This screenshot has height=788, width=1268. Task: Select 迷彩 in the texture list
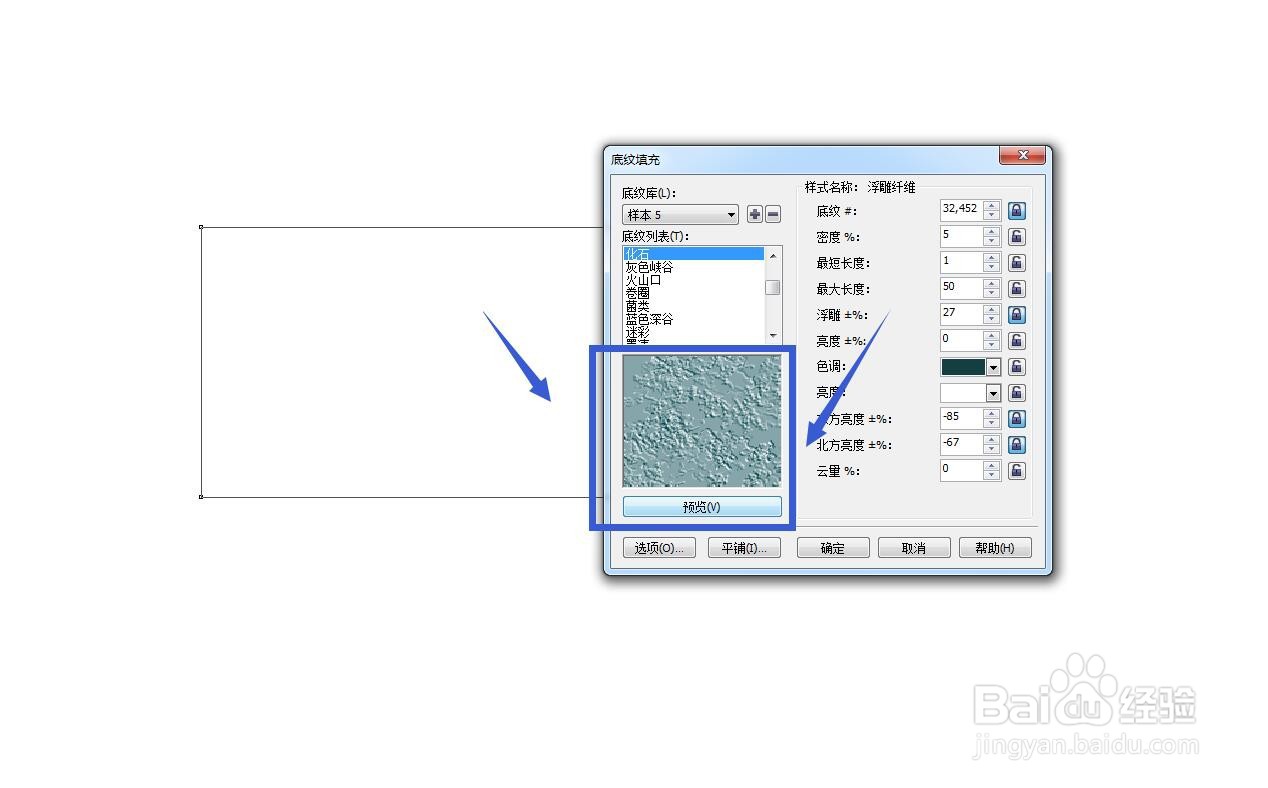pos(693,332)
